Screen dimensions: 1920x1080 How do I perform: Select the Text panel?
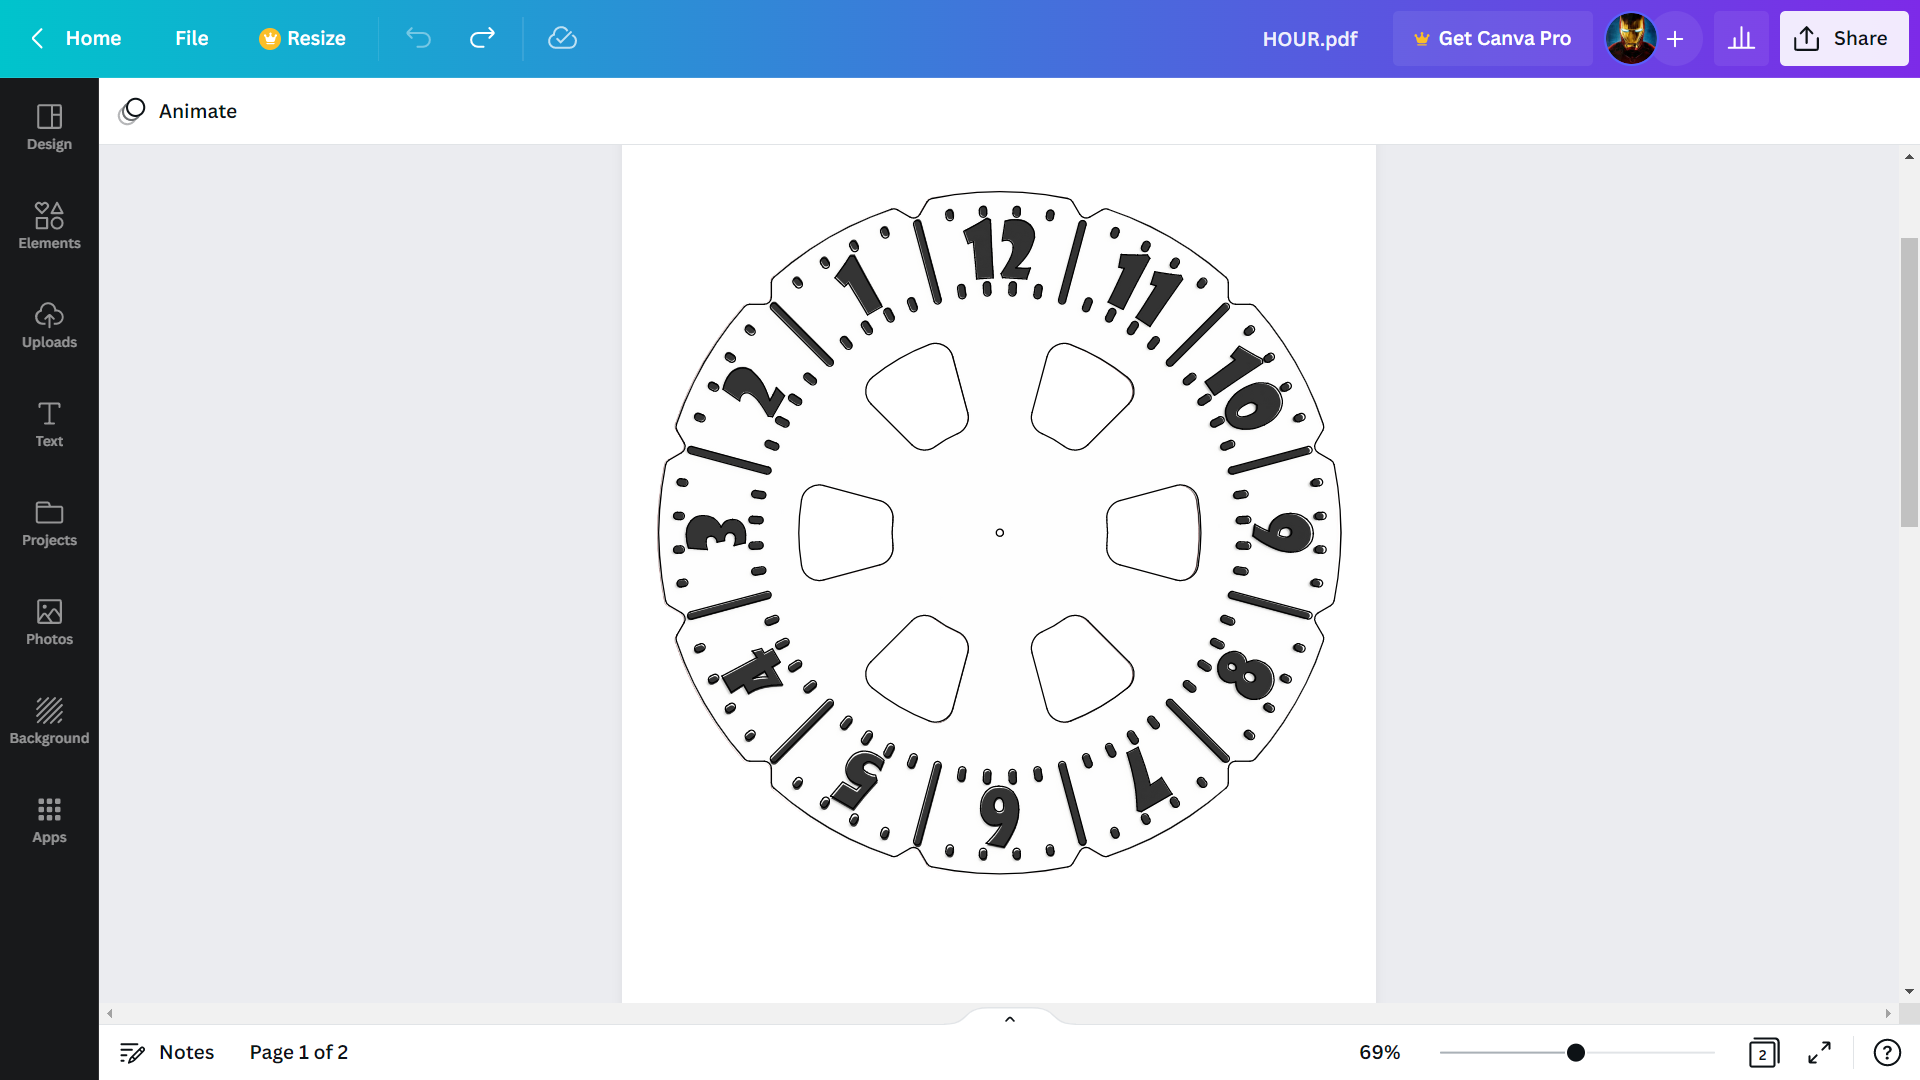pyautogui.click(x=49, y=423)
